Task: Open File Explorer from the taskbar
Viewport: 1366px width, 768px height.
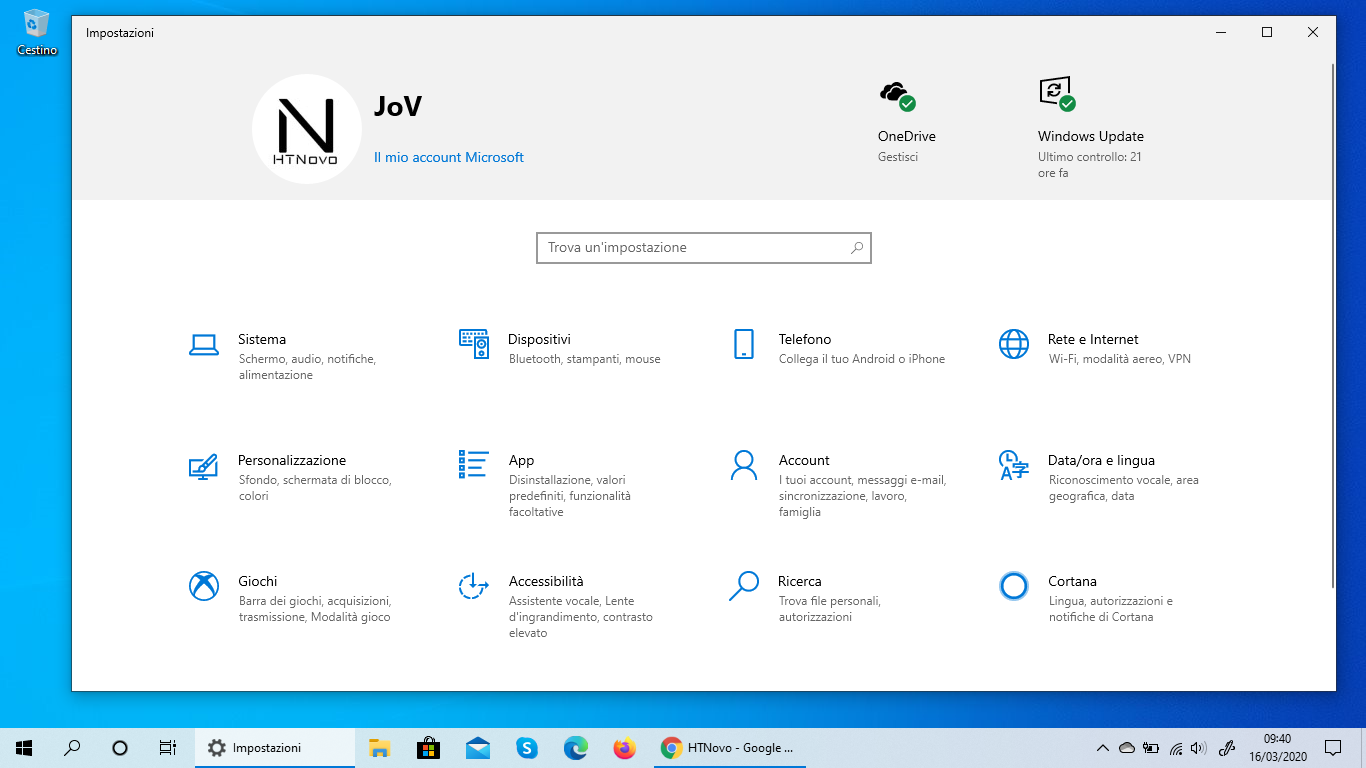Action: coord(379,747)
